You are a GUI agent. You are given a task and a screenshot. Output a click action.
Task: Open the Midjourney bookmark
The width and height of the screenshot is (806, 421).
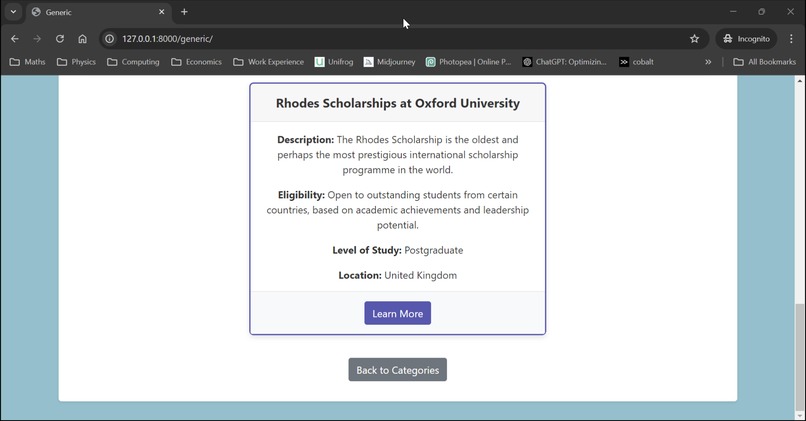coord(389,62)
